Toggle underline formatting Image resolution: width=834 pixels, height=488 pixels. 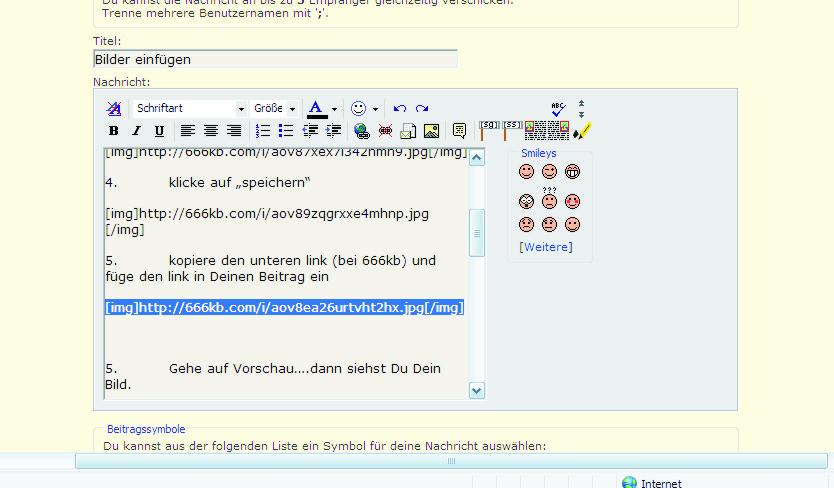pos(159,131)
